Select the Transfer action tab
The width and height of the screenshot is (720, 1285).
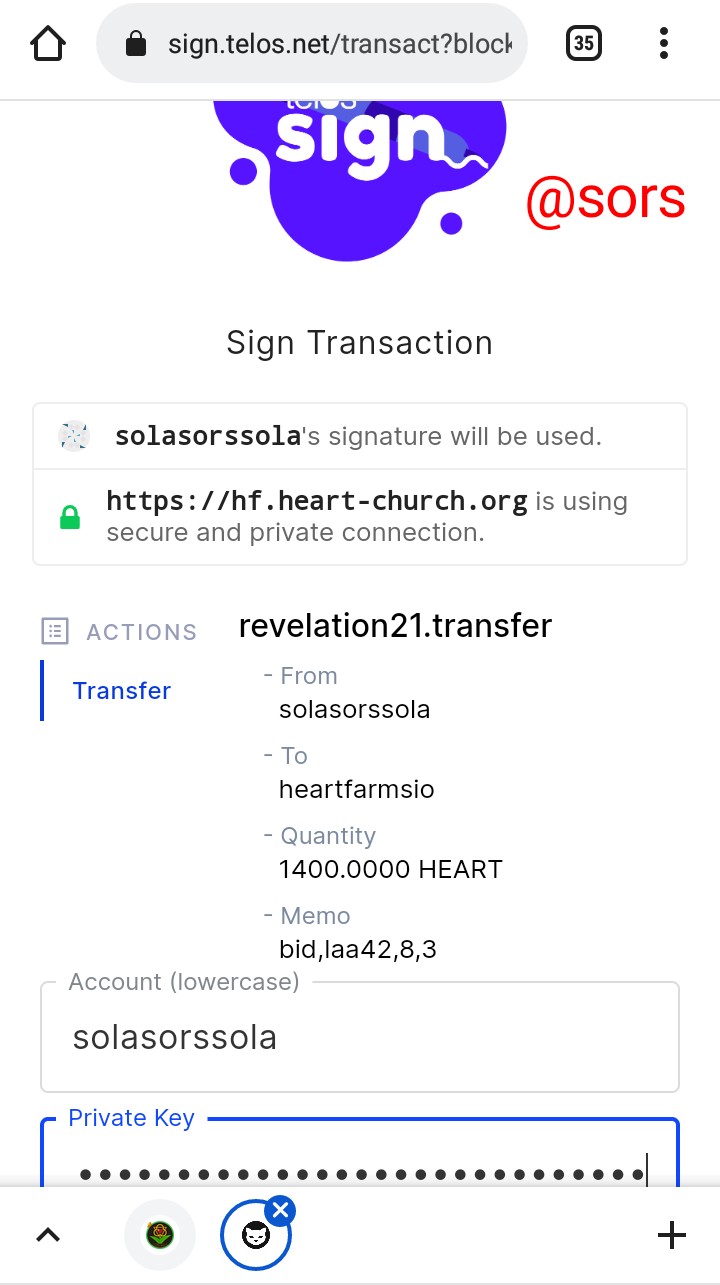122,691
